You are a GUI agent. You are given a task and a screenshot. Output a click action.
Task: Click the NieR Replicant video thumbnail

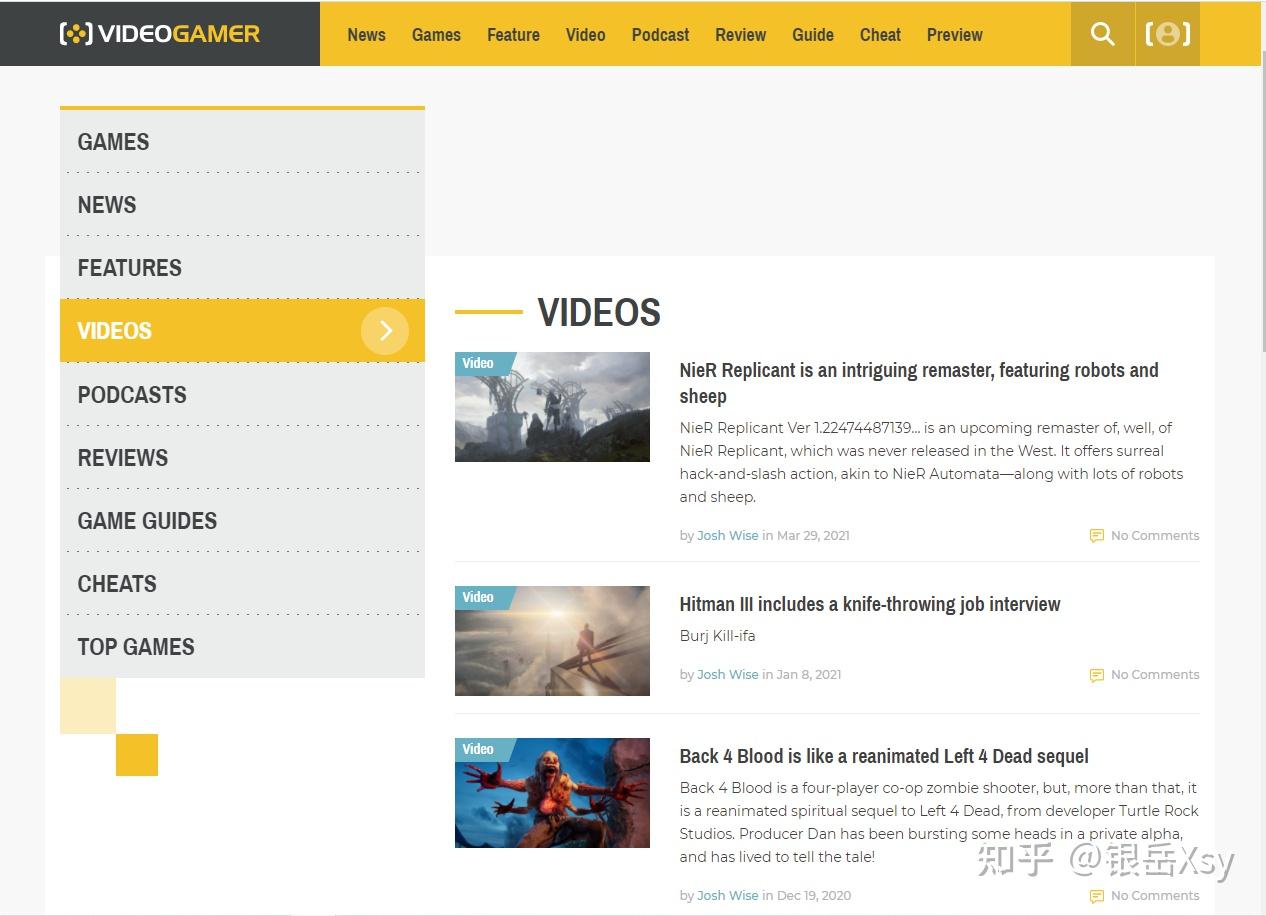tap(552, 407)
